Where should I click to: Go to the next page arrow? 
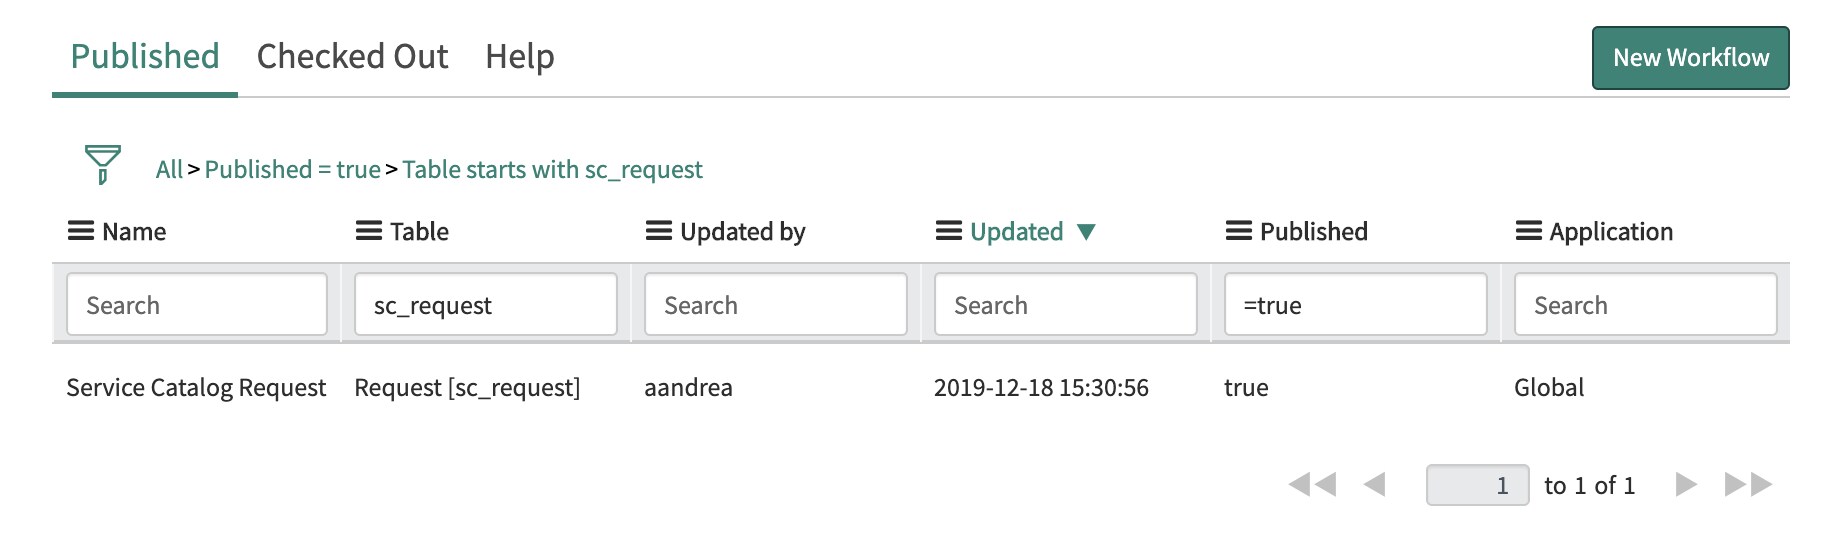[1687, 485]
